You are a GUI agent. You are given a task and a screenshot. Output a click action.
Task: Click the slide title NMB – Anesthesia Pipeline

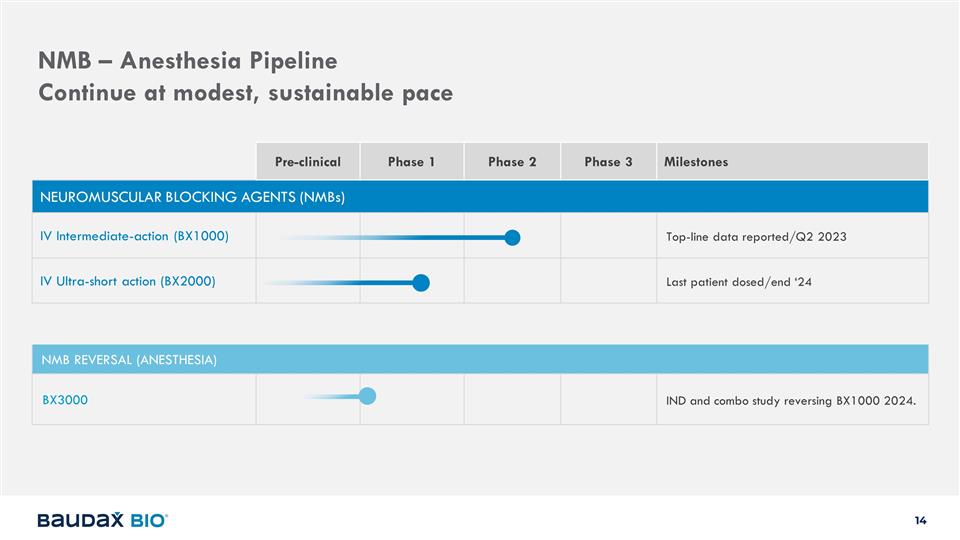(188, 61)
